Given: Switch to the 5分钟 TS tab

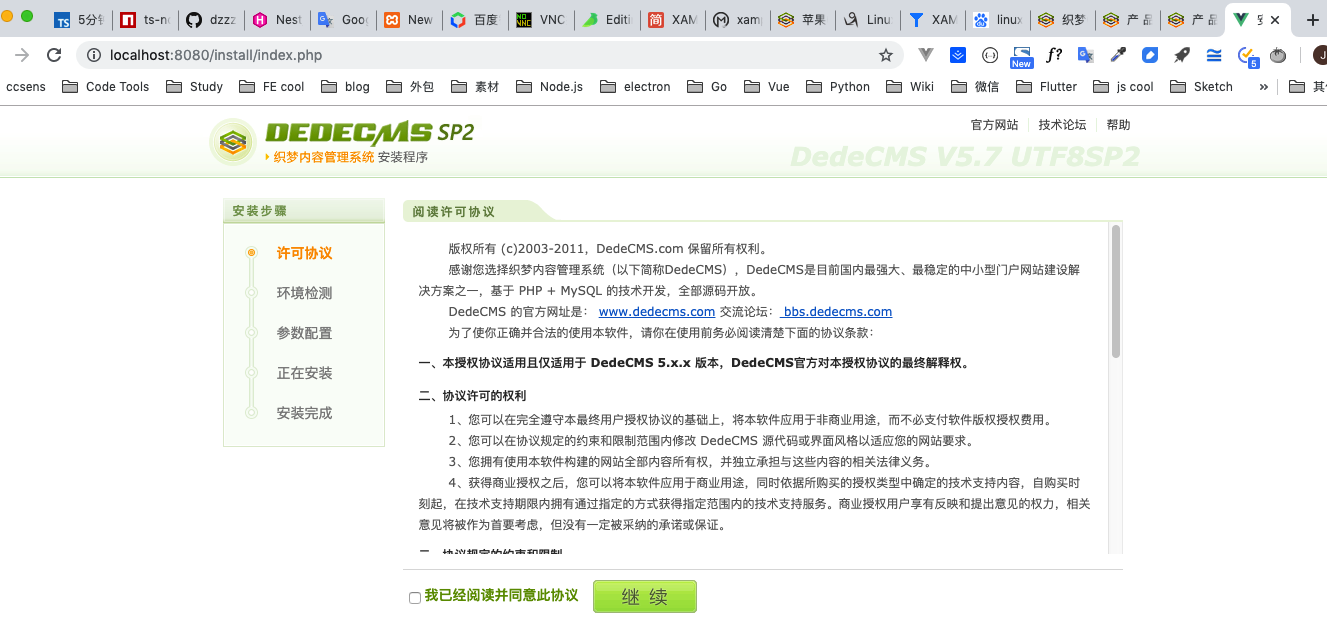Looking at the screenshot, I should 79,19.
